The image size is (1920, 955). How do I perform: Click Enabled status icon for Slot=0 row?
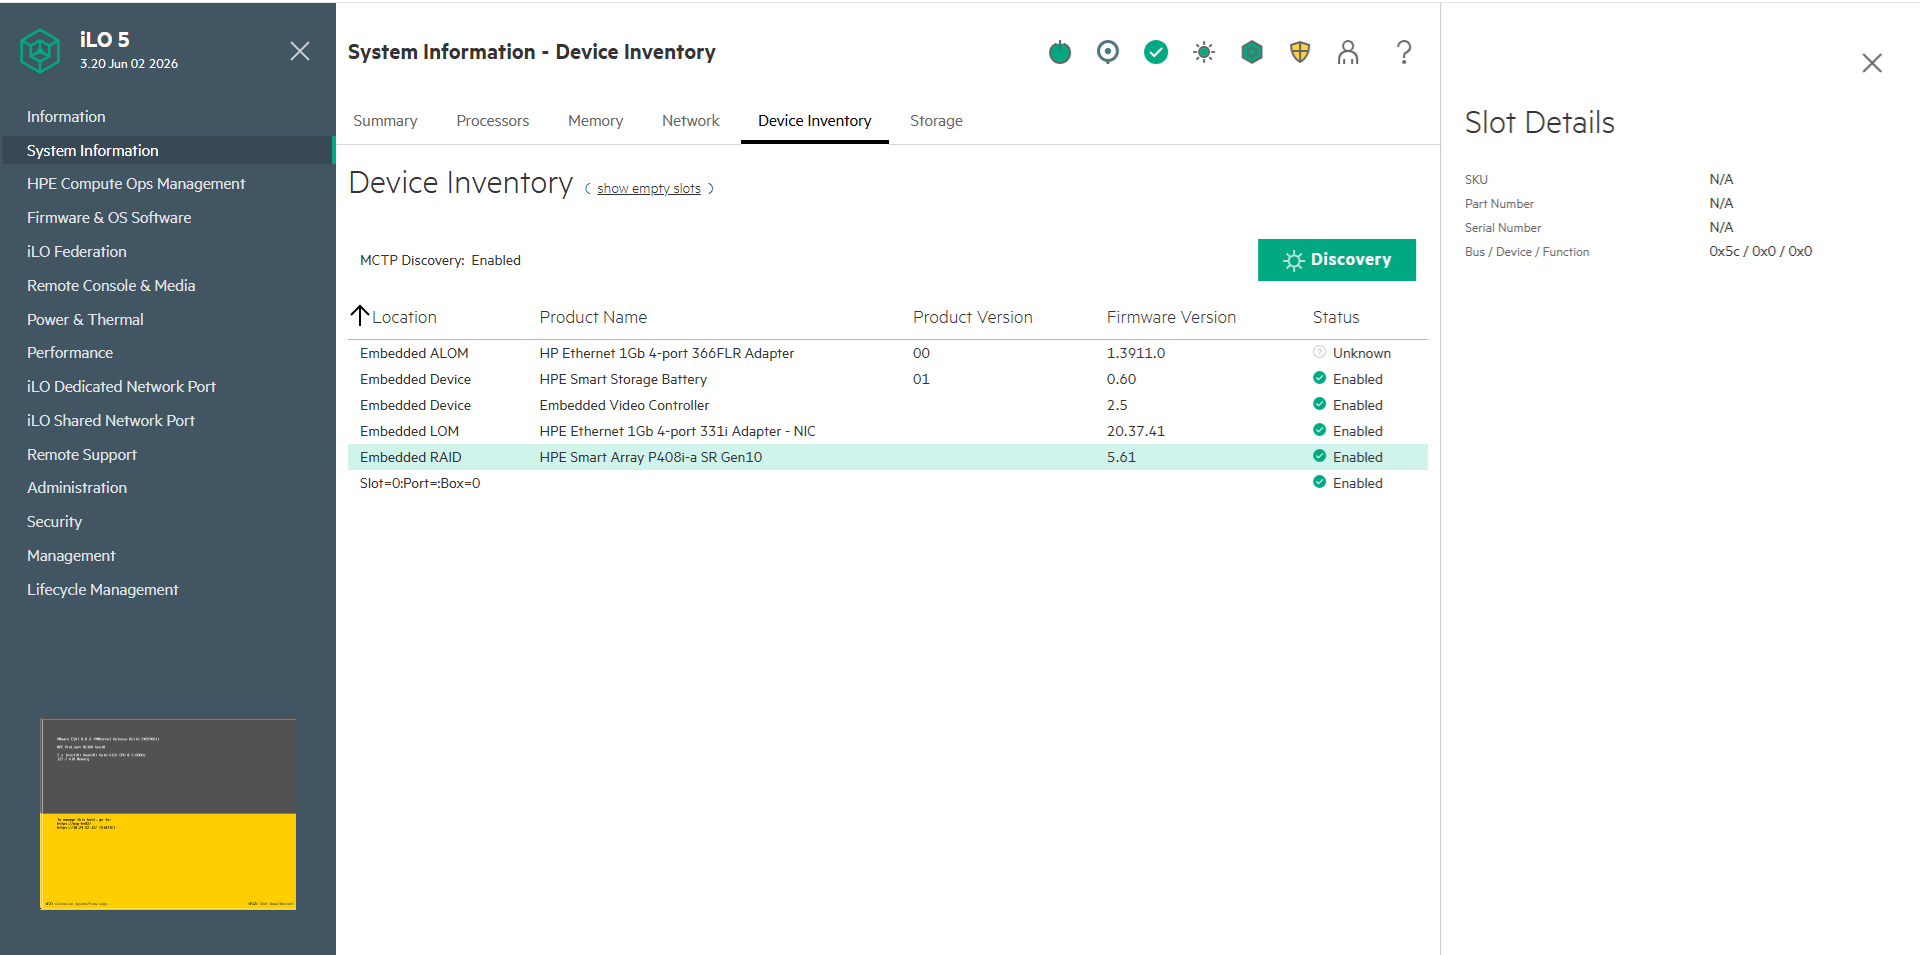point(1319,482)
